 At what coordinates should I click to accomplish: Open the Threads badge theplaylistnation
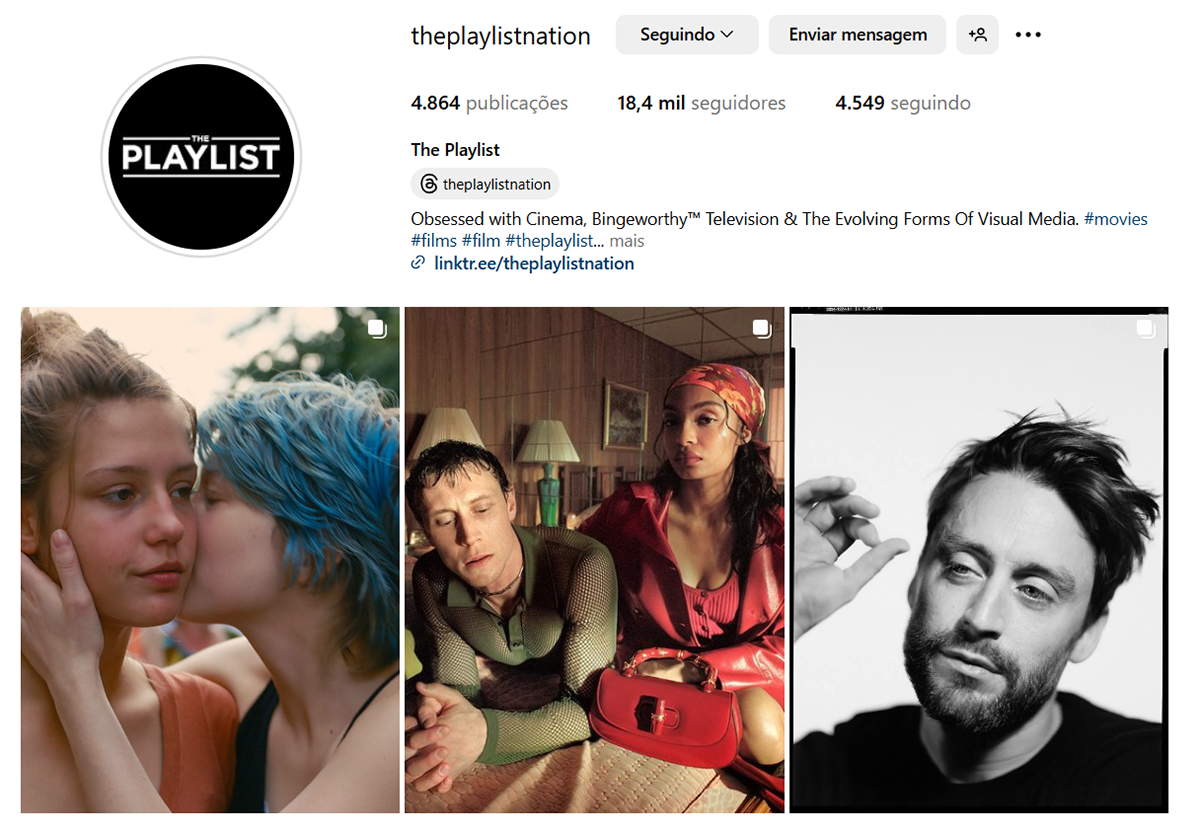coord(485,184)
